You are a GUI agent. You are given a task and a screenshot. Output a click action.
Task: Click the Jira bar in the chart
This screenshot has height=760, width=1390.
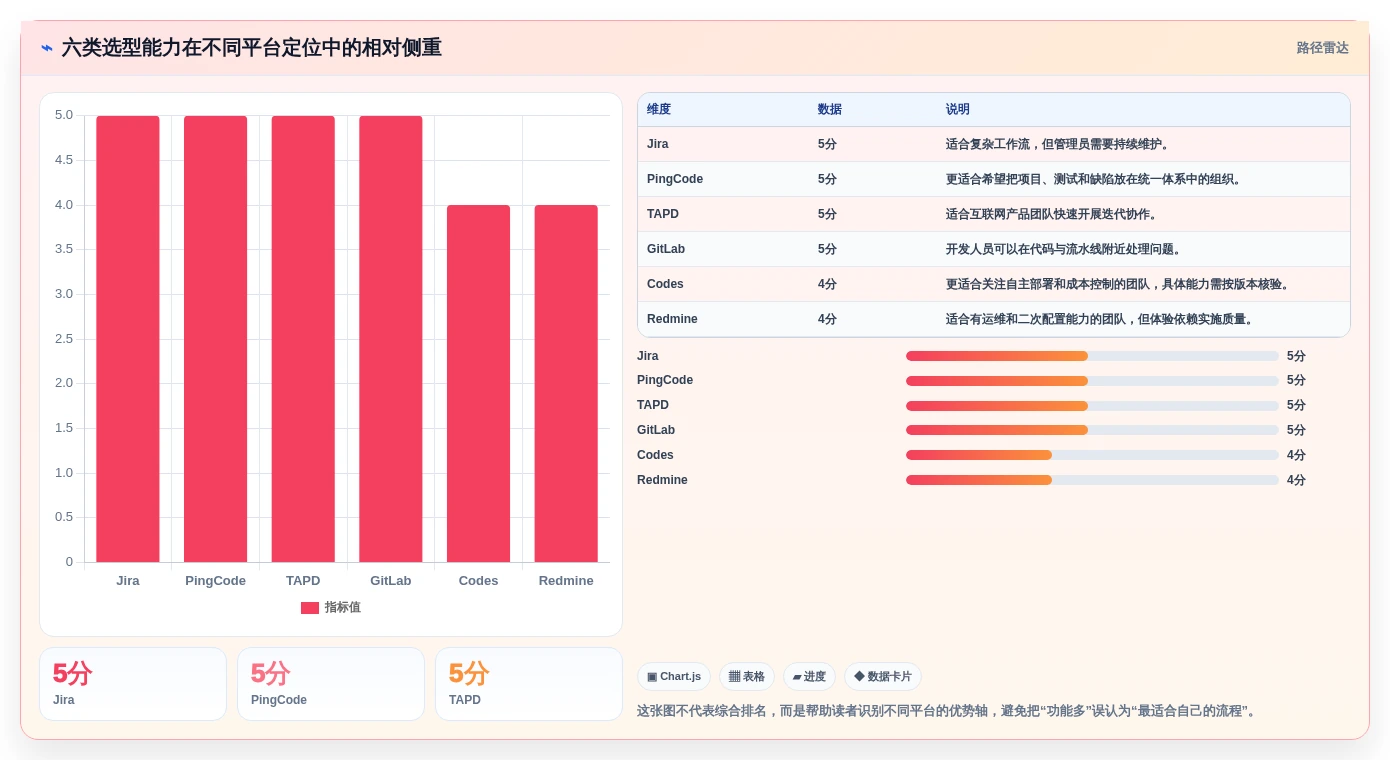coord(128,339)
